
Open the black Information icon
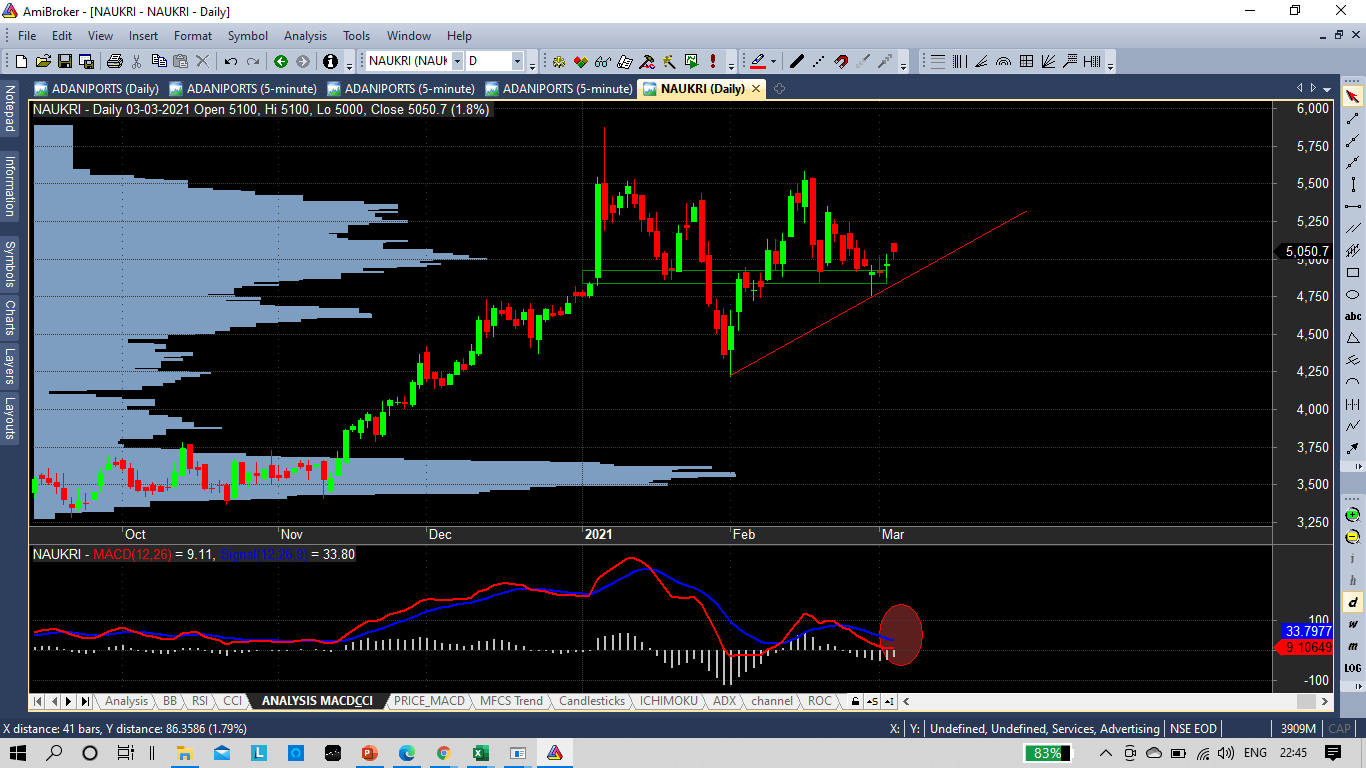click(x=330, y=61)
